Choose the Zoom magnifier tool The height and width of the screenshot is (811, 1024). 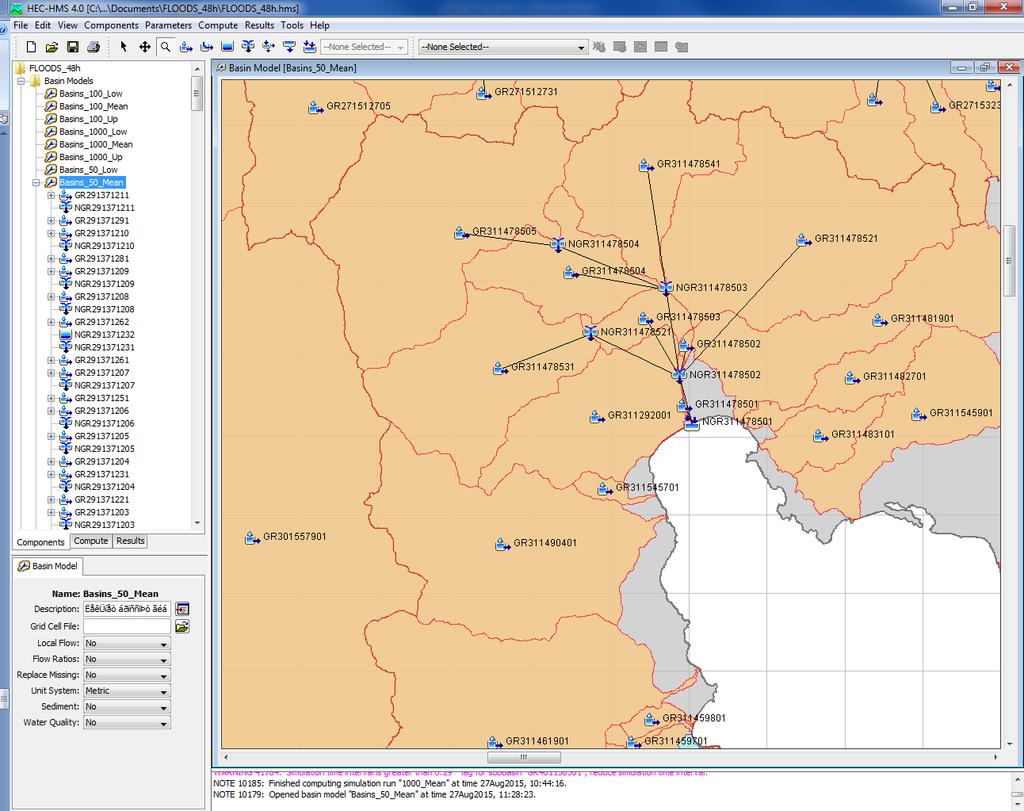pyautogui.click(x=165, y=47)
